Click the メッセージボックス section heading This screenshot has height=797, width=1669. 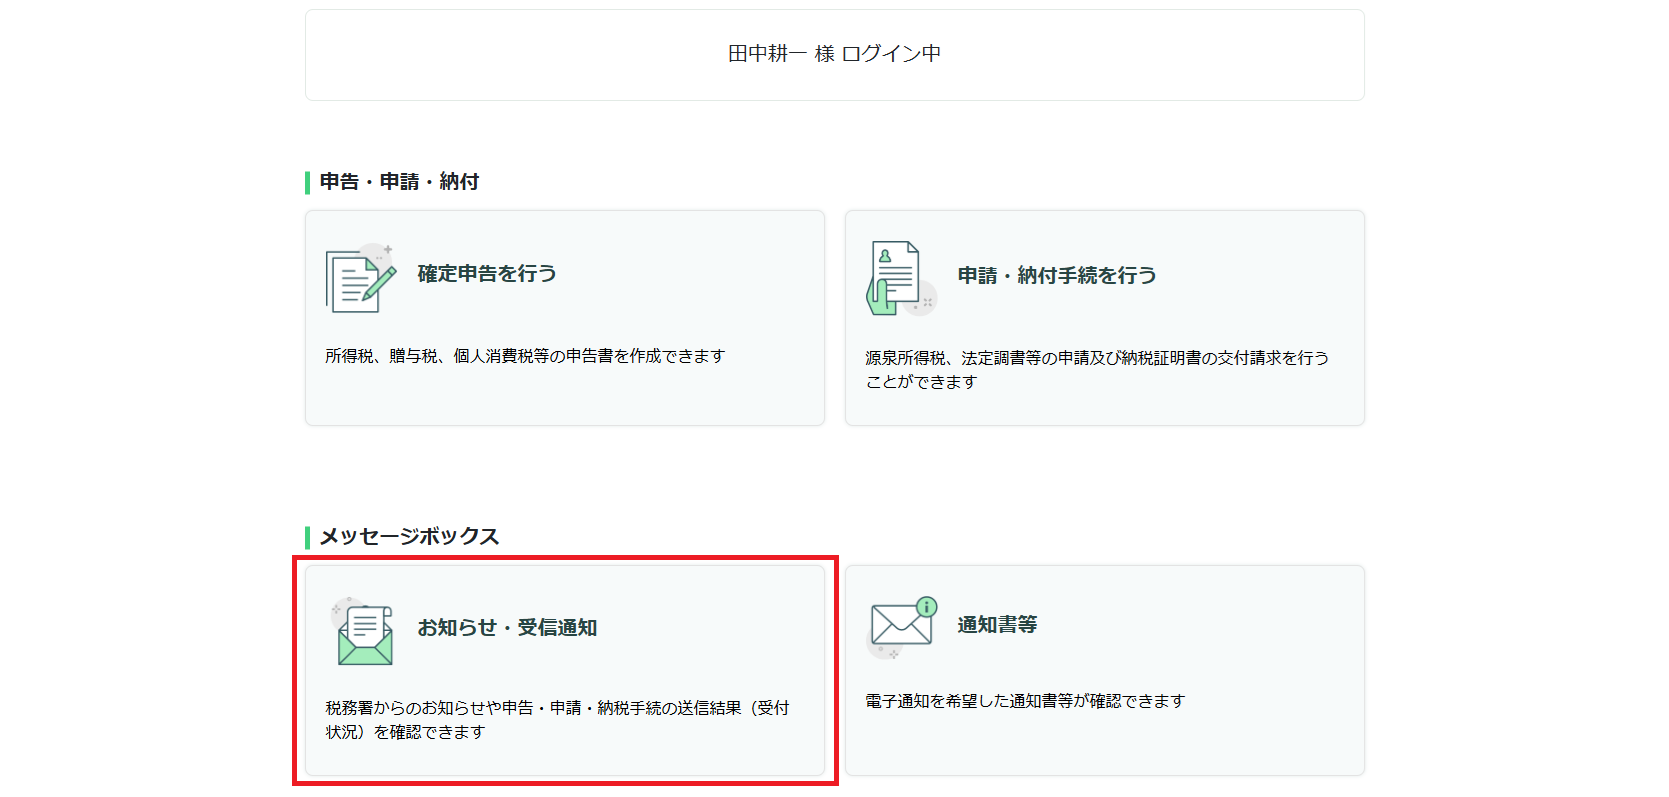[x=409, y=537]
